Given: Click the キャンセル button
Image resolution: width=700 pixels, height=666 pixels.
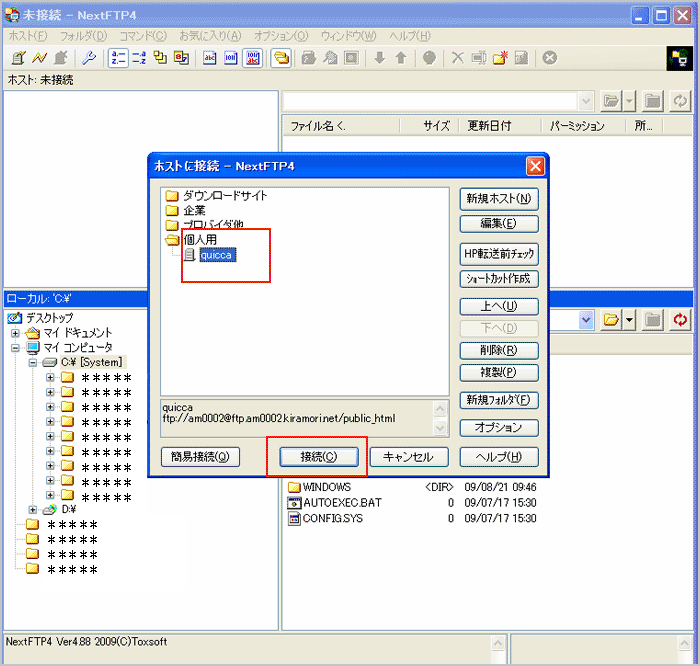Looking at the screenshot, I should (x=408, y=457).
